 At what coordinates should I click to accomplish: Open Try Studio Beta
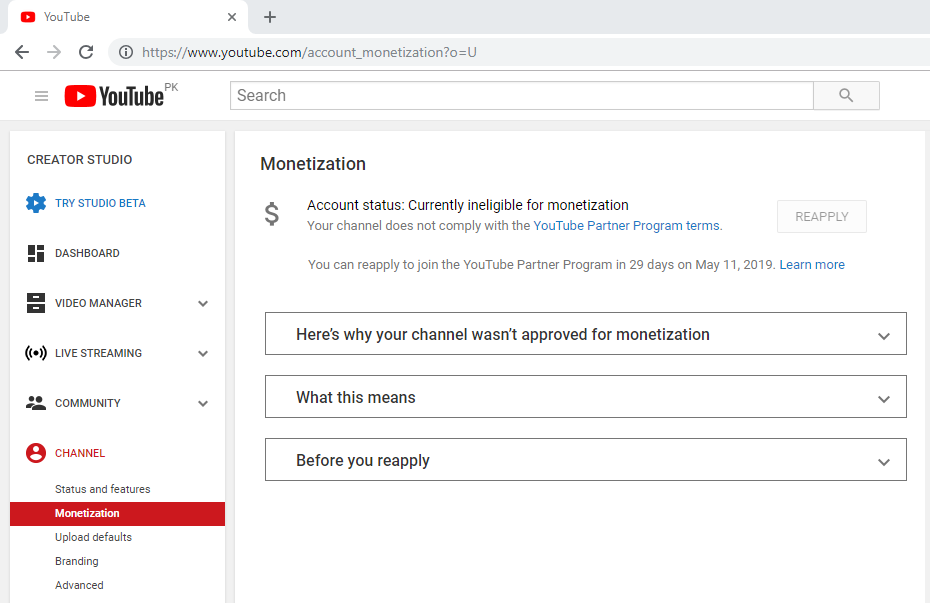point(100,203)
